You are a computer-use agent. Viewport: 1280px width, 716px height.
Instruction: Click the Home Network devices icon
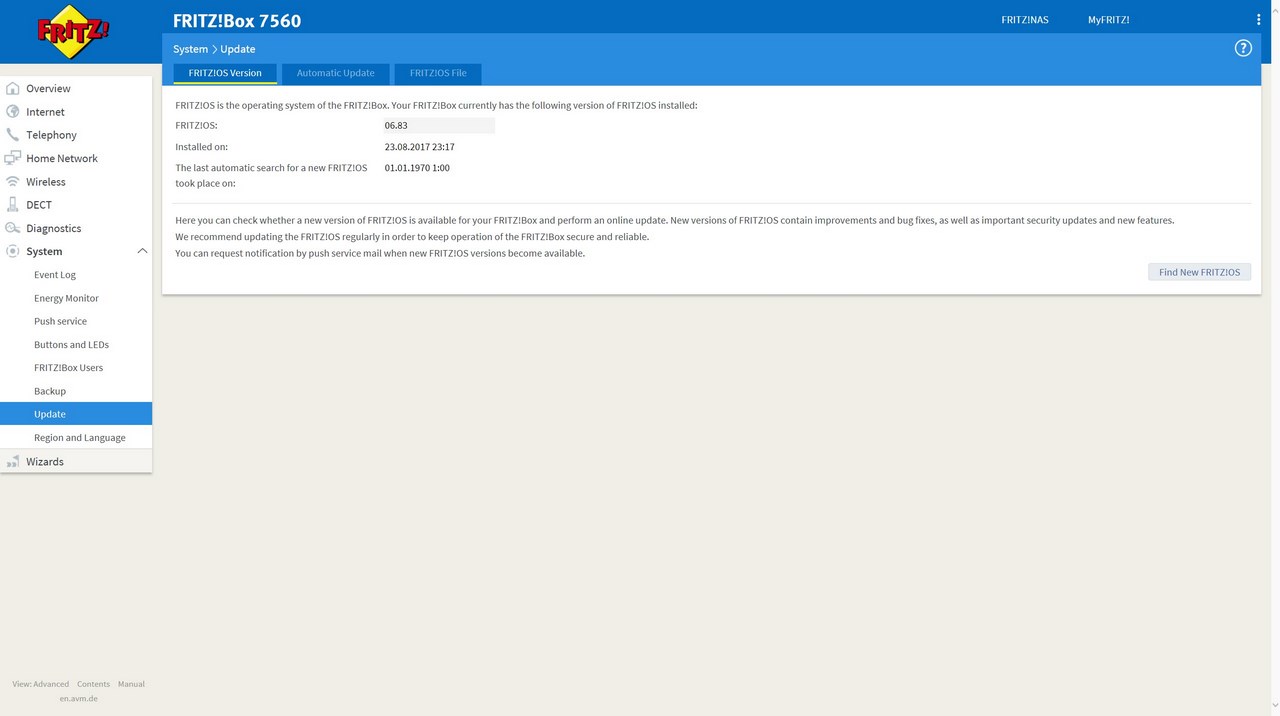tap(13, 158)
